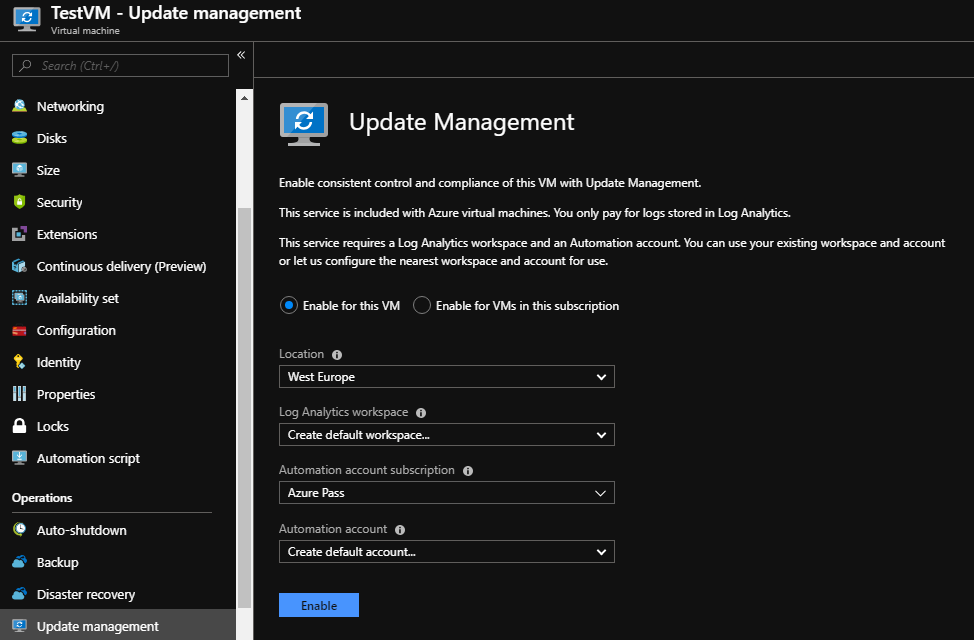Image resolution: width=974 pixels, height=640 pixels.
Task: Click the Auto-shutdown clock icon
Action: point(19,529)
